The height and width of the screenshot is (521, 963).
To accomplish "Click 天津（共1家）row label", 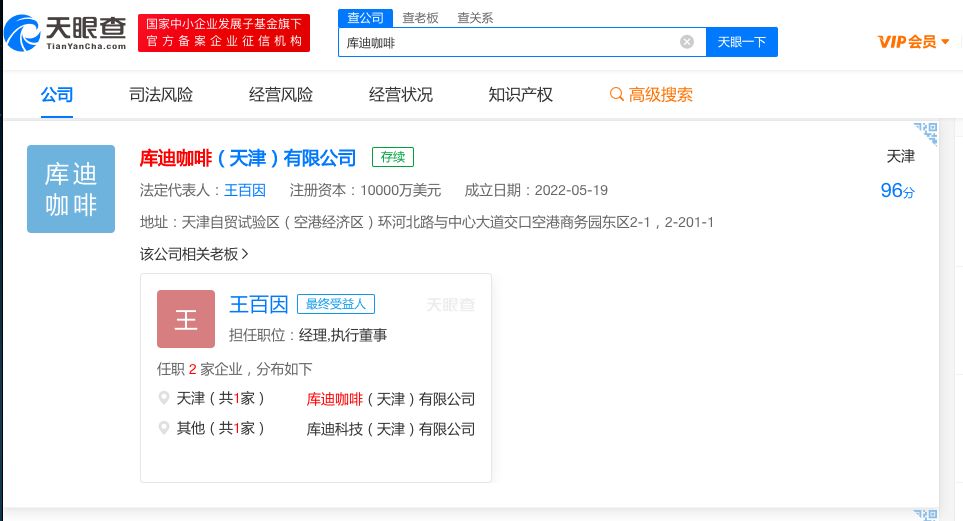I will (220, 399).
